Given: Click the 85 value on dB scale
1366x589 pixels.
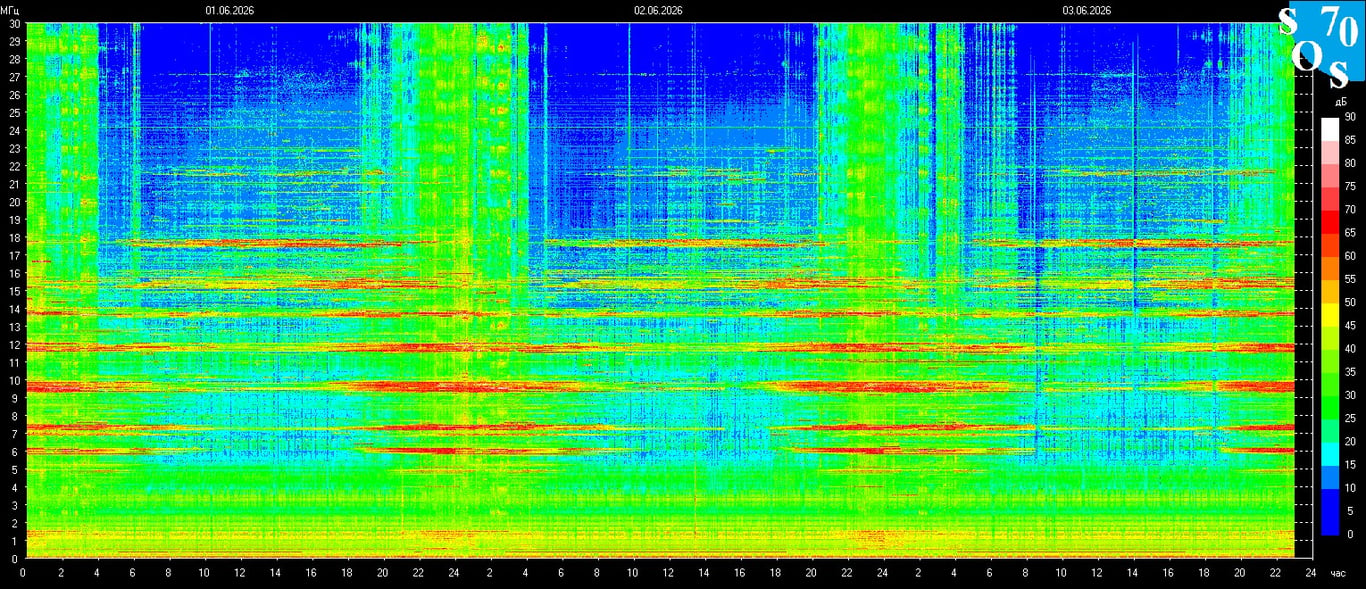Looking at the screenshot, I should coord(1349,140).
